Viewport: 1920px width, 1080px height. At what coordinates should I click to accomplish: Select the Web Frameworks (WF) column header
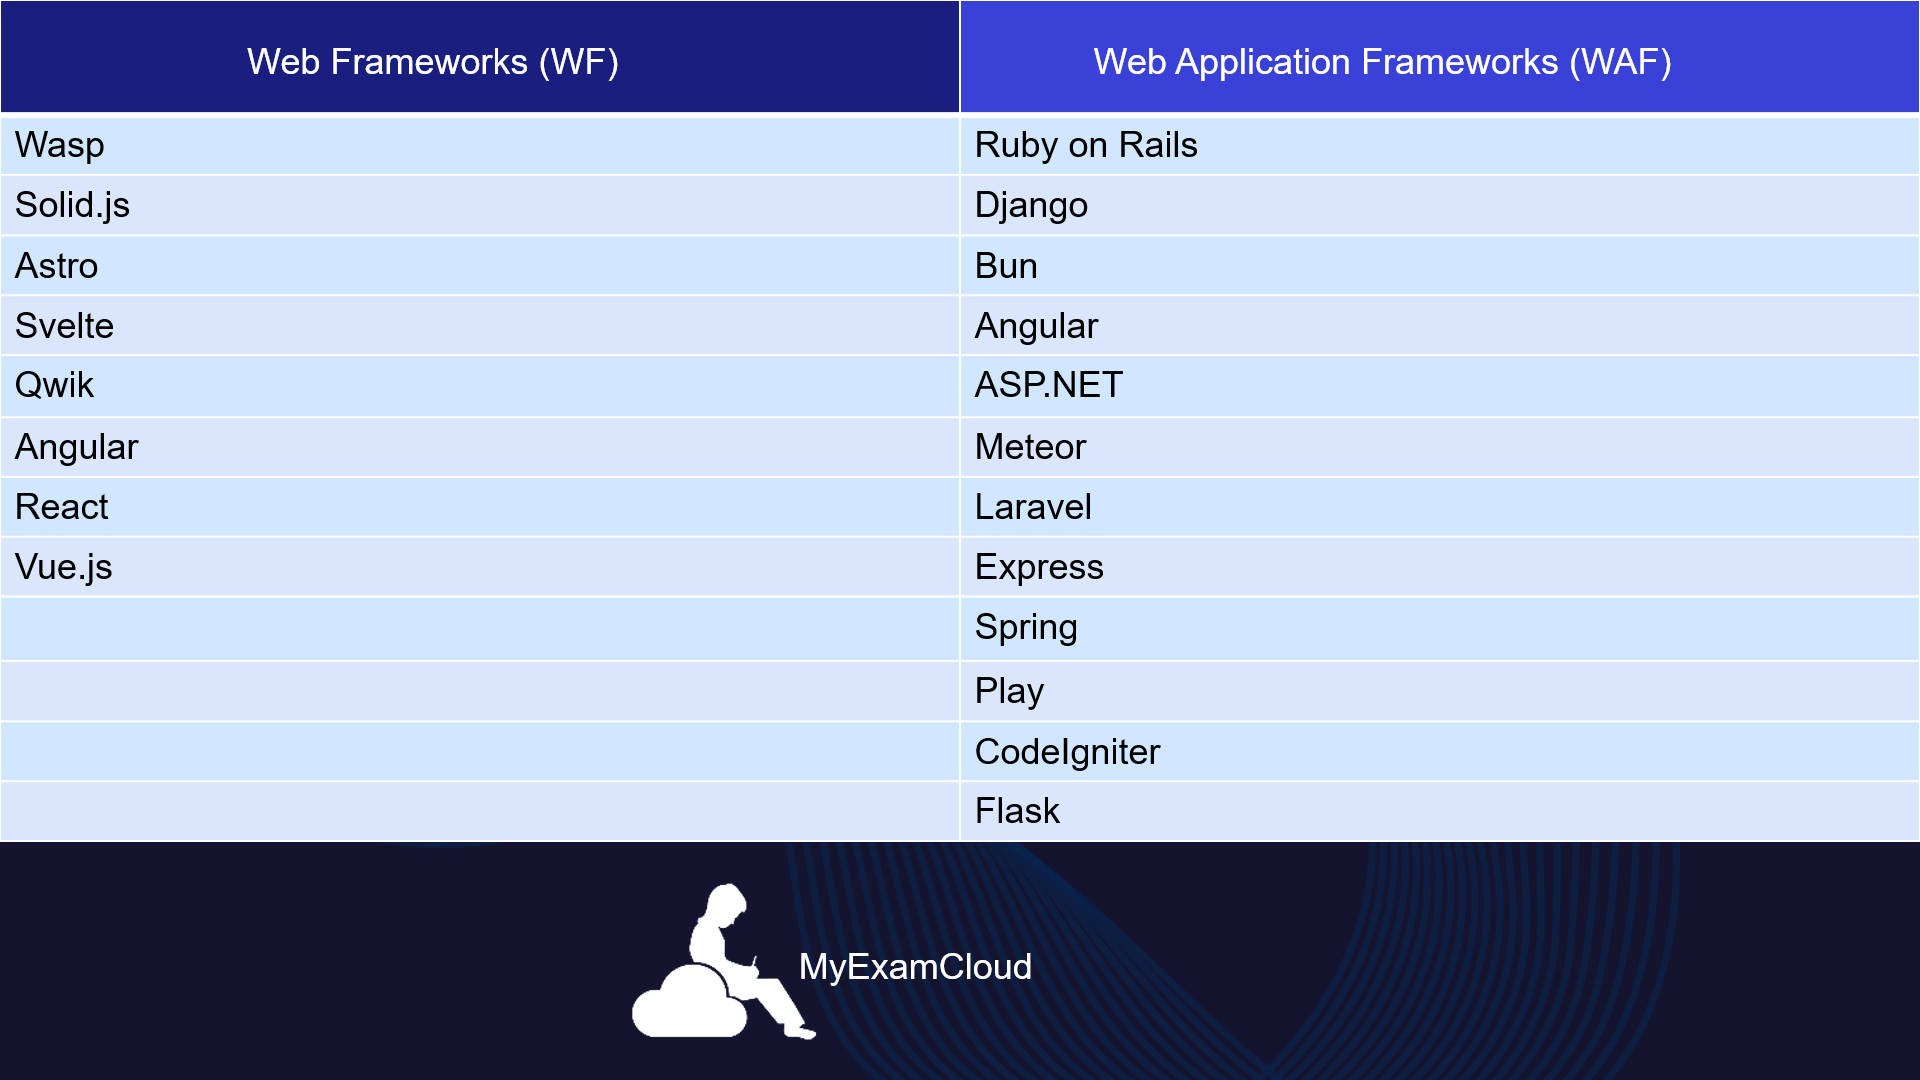[x=434, y=60]
